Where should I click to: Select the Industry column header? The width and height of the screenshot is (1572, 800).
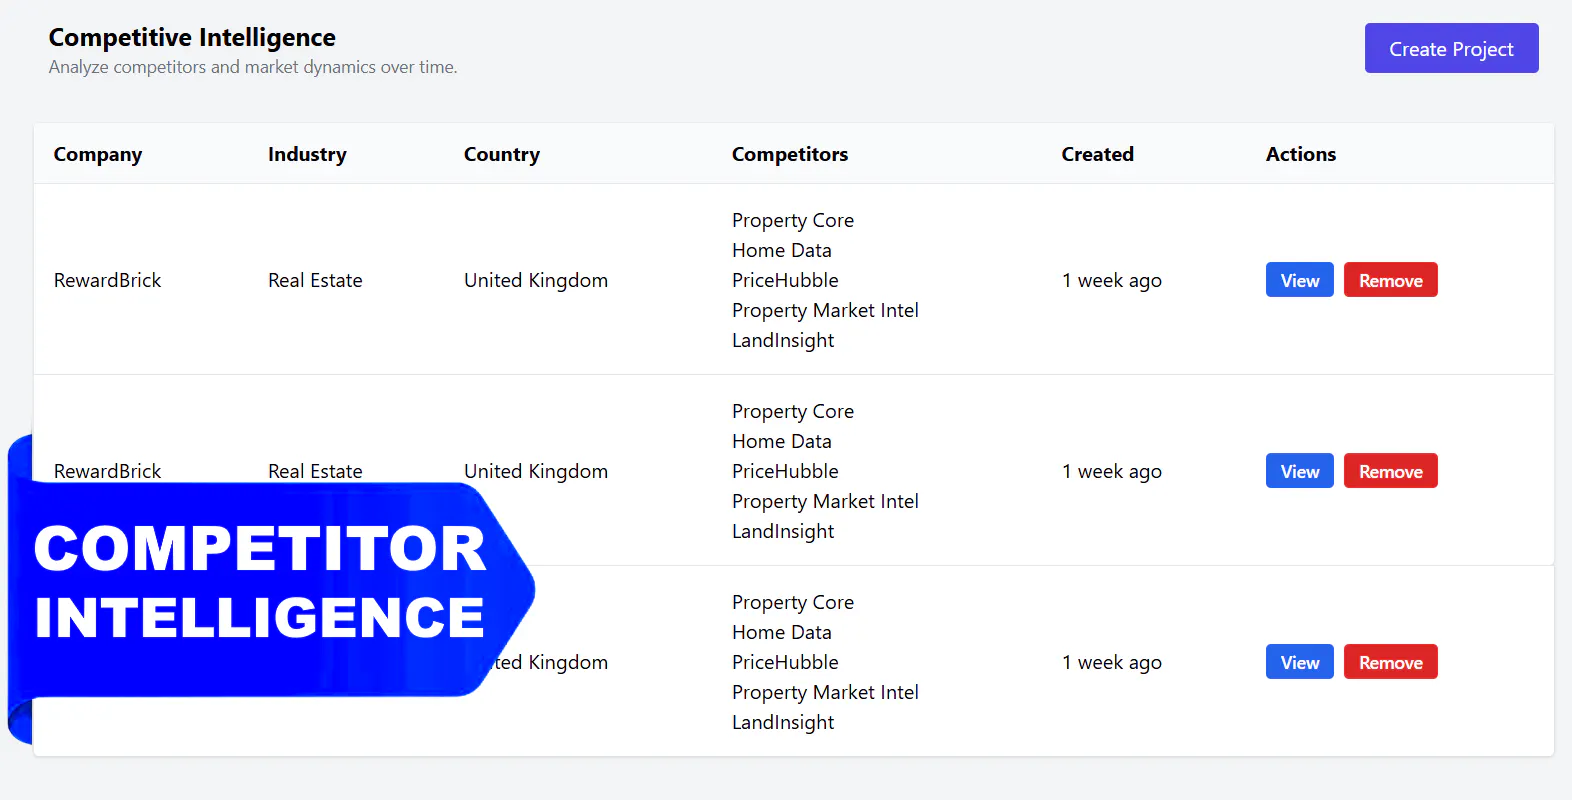click(307, 154)
